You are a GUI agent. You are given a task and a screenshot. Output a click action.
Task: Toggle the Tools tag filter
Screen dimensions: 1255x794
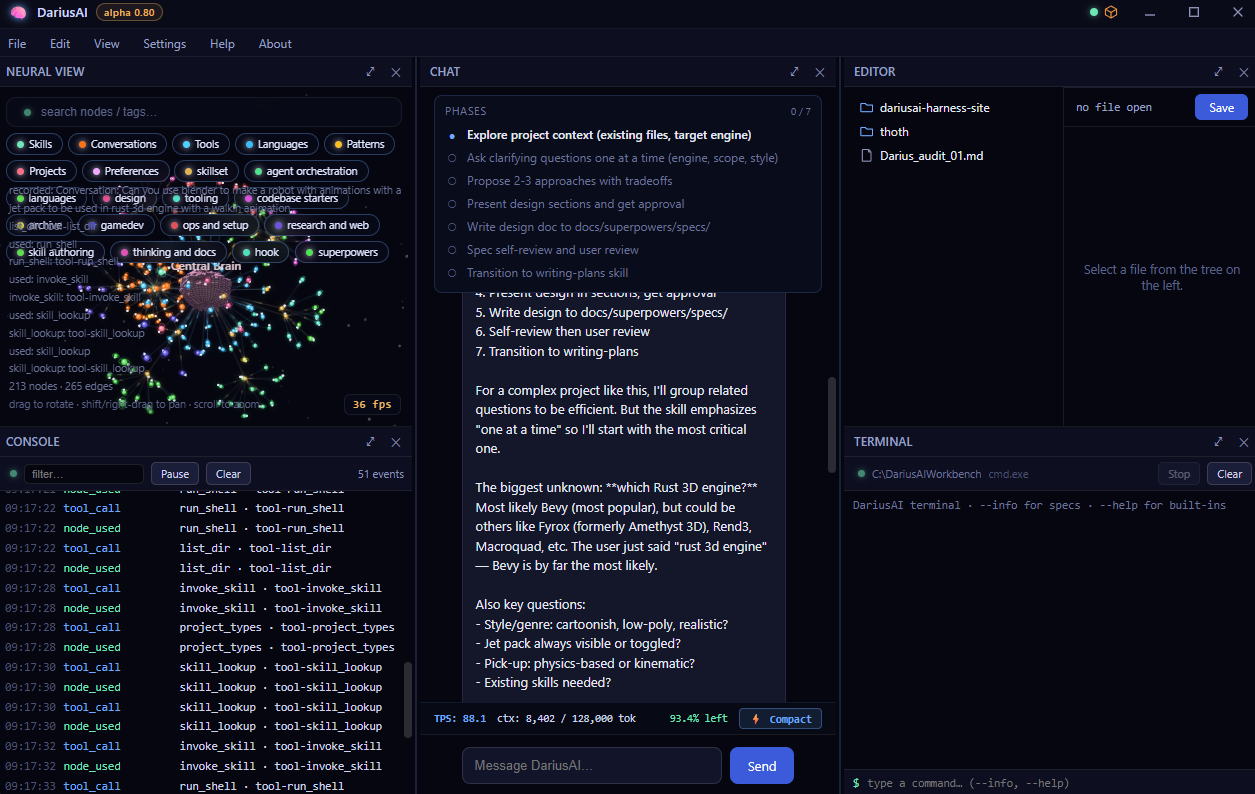click(x=201, y=144)
